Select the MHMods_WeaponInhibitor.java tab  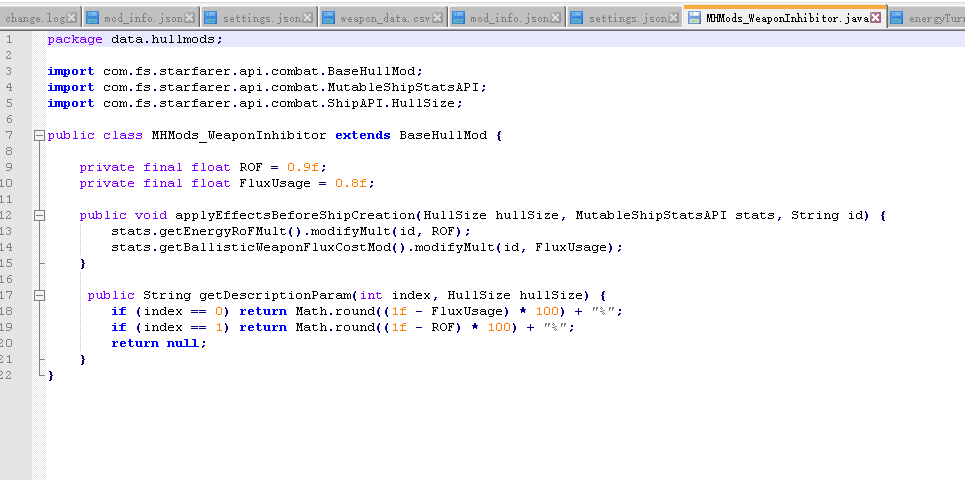786,18
